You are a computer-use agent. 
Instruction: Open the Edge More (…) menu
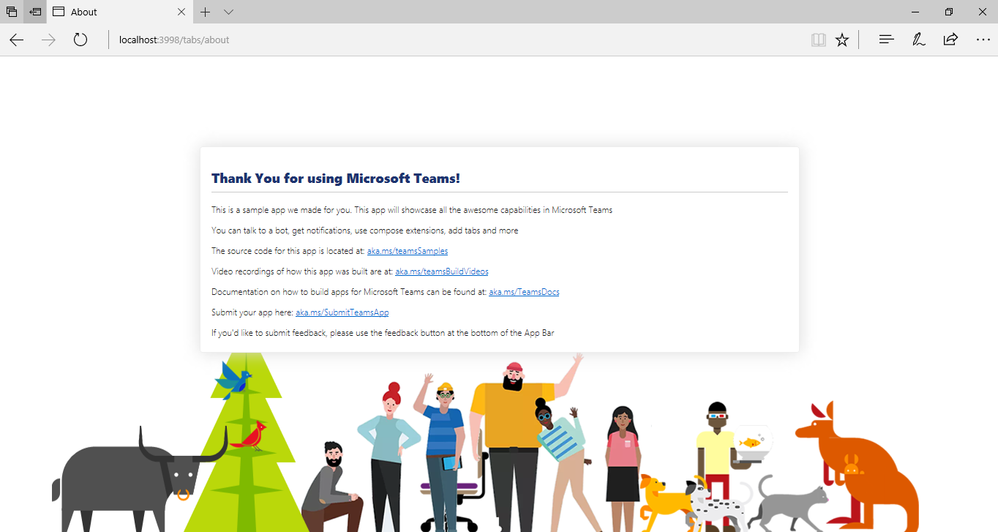(x=983, y=39)
